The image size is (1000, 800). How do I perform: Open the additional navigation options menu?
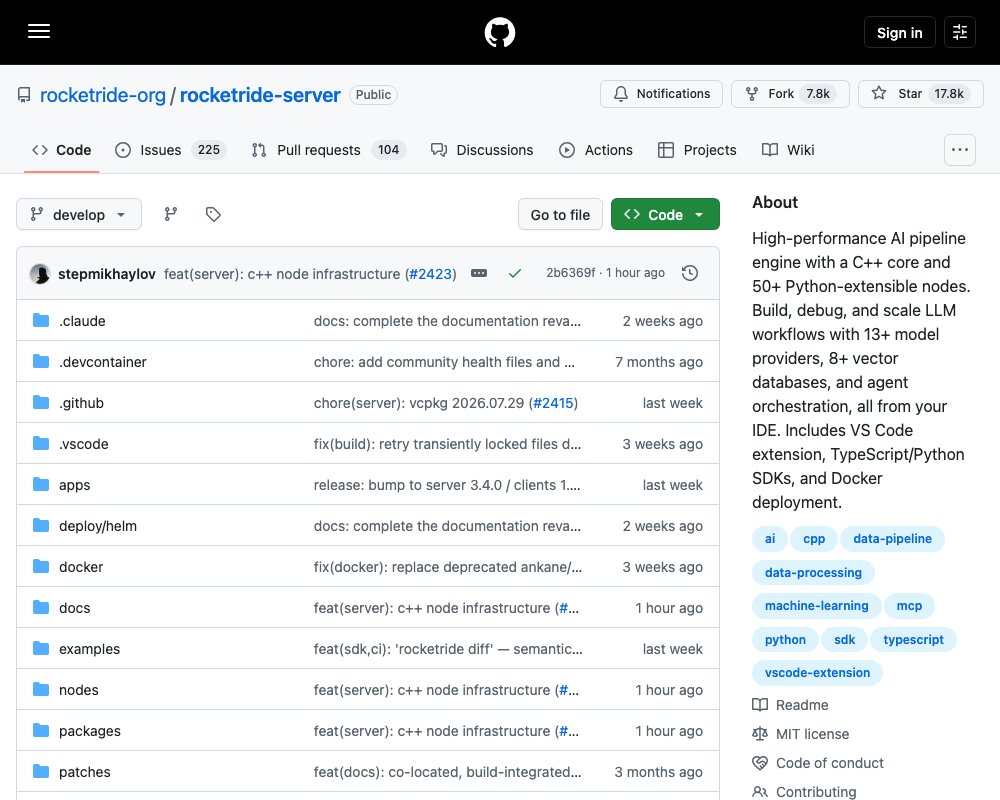pos(960,150)
